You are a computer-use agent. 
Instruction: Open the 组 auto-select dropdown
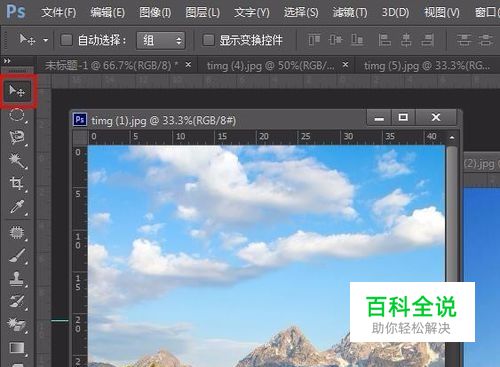click(x=161, y=40)
